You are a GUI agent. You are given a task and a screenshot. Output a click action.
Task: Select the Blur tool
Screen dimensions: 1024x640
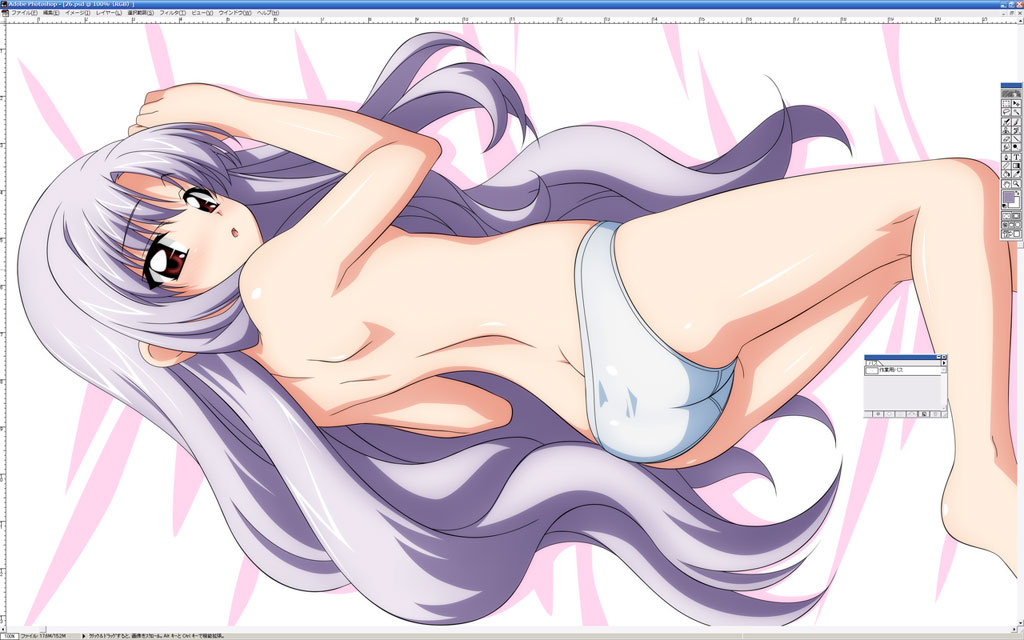(x=1006, y=146)
